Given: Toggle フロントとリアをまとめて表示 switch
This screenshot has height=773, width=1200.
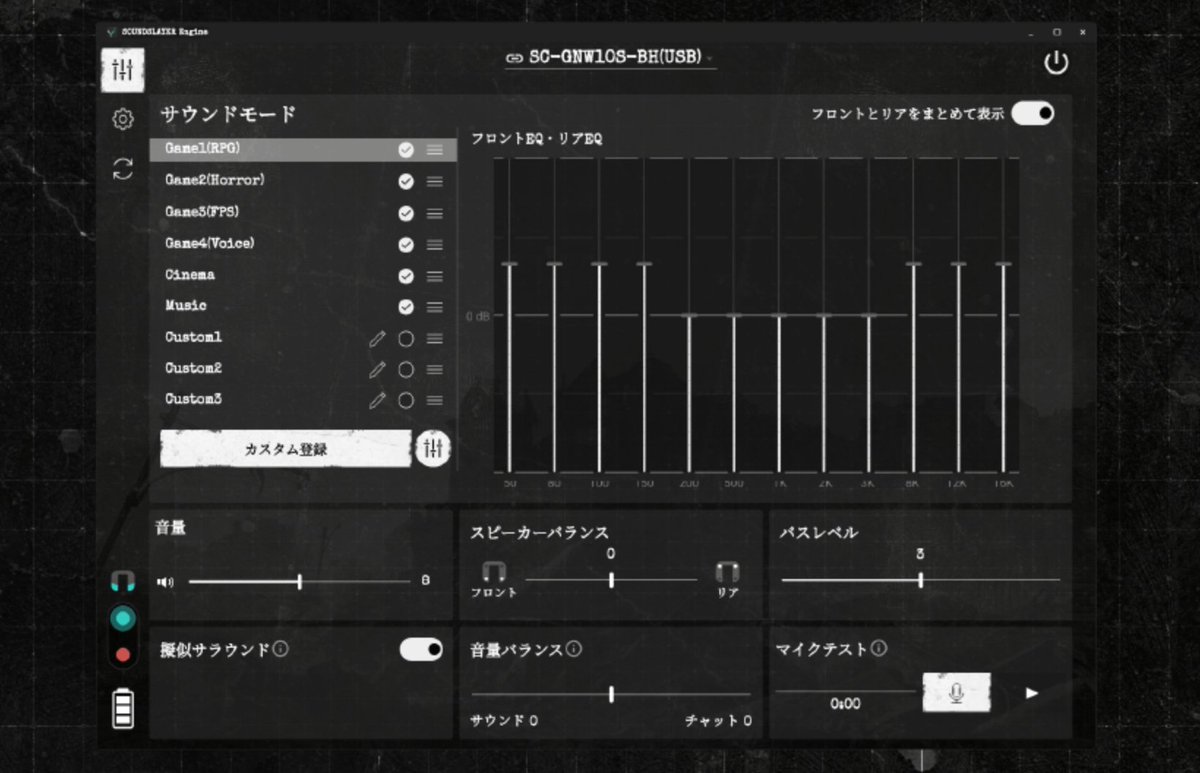Looking at the screenshot, I should (x=1032, y=113).
